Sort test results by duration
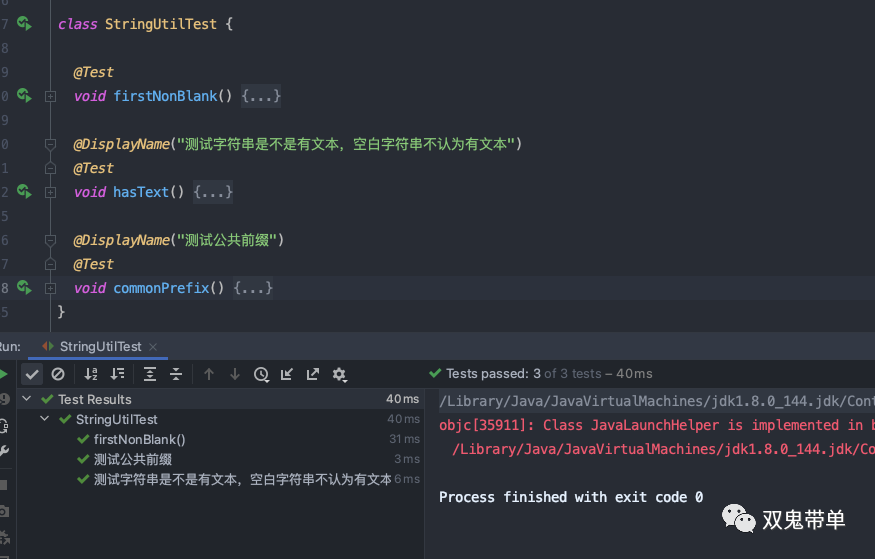 [x=118, y=374]
